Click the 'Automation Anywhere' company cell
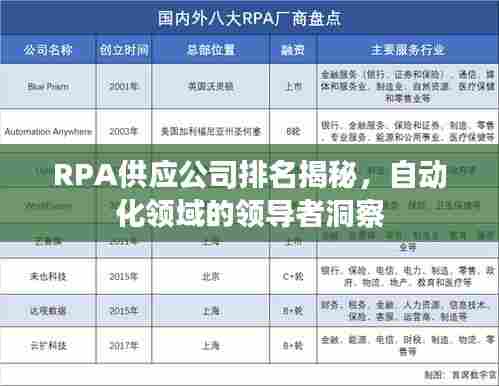This screenshot has height=386, width=499. click(x=48, y=131)
